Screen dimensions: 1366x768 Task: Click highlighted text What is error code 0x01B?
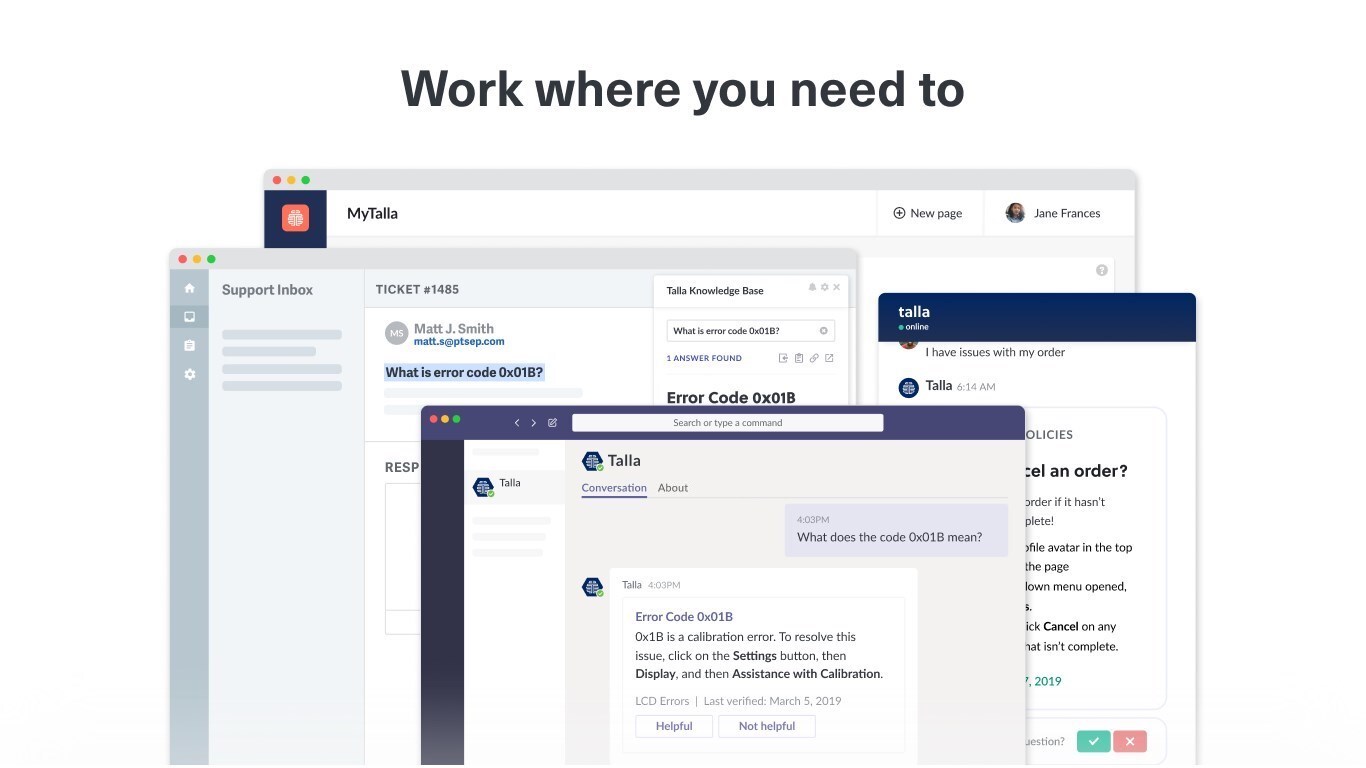click(x=464, y=372)
